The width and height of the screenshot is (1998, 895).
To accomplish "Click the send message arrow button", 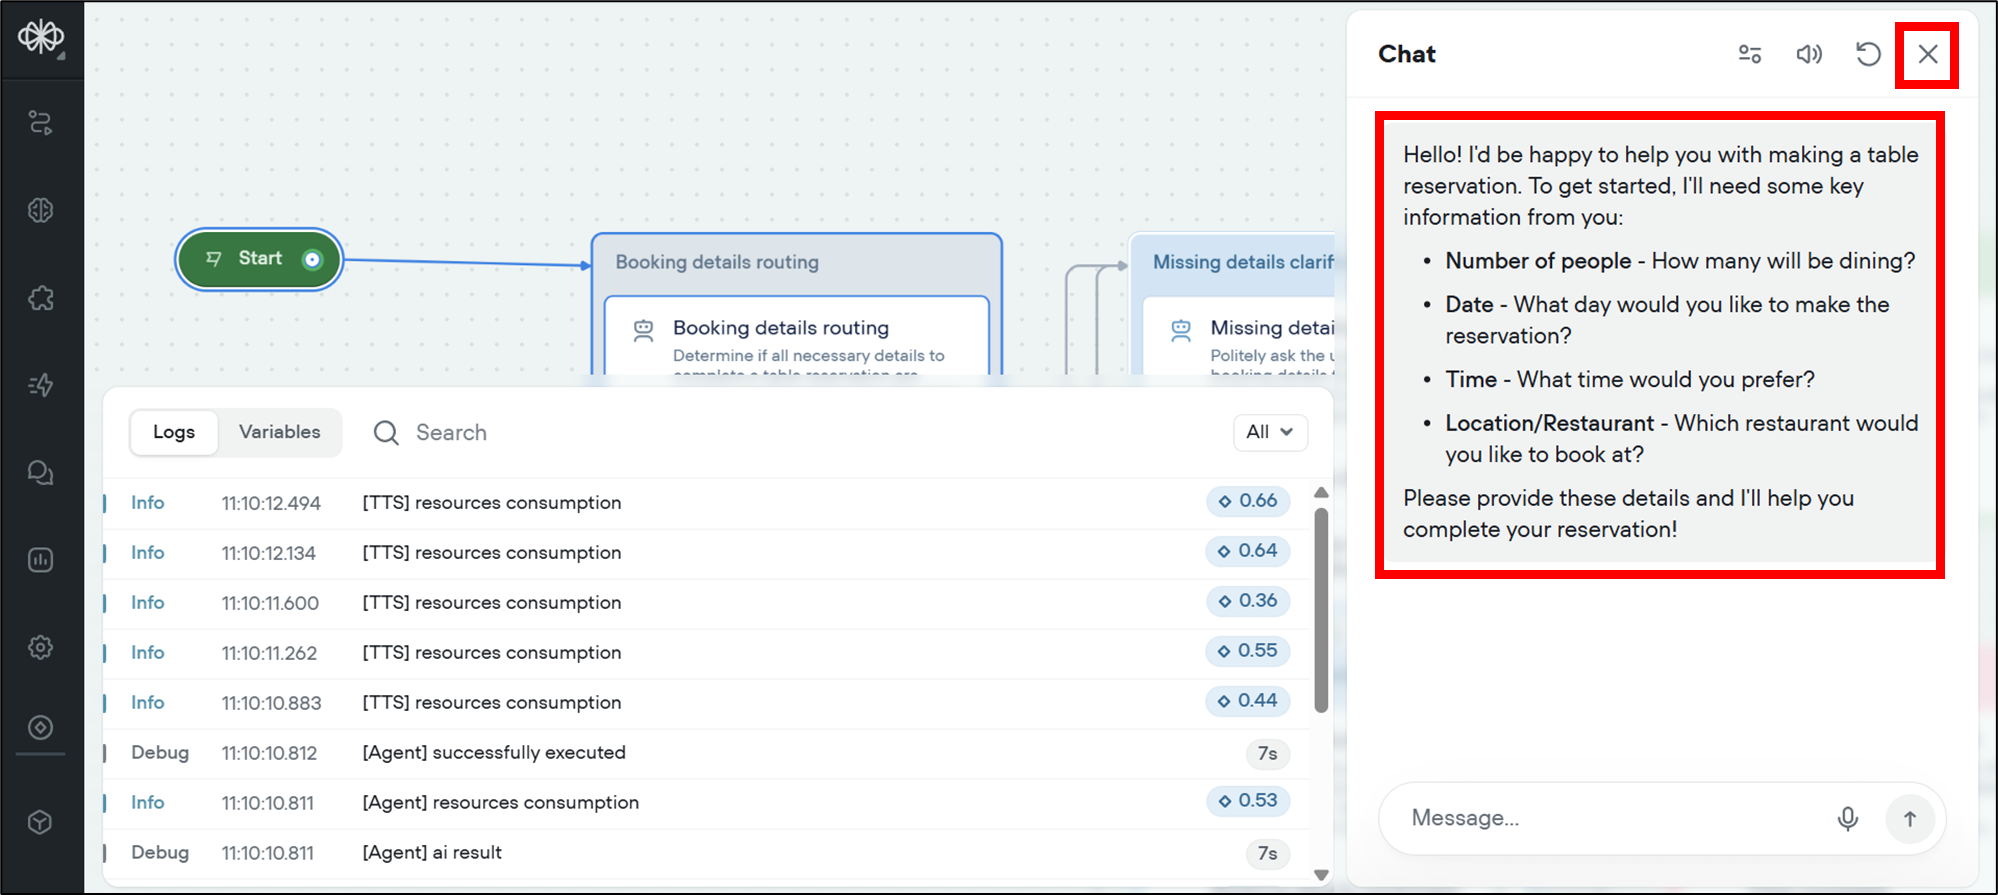I will [1909, 819].
